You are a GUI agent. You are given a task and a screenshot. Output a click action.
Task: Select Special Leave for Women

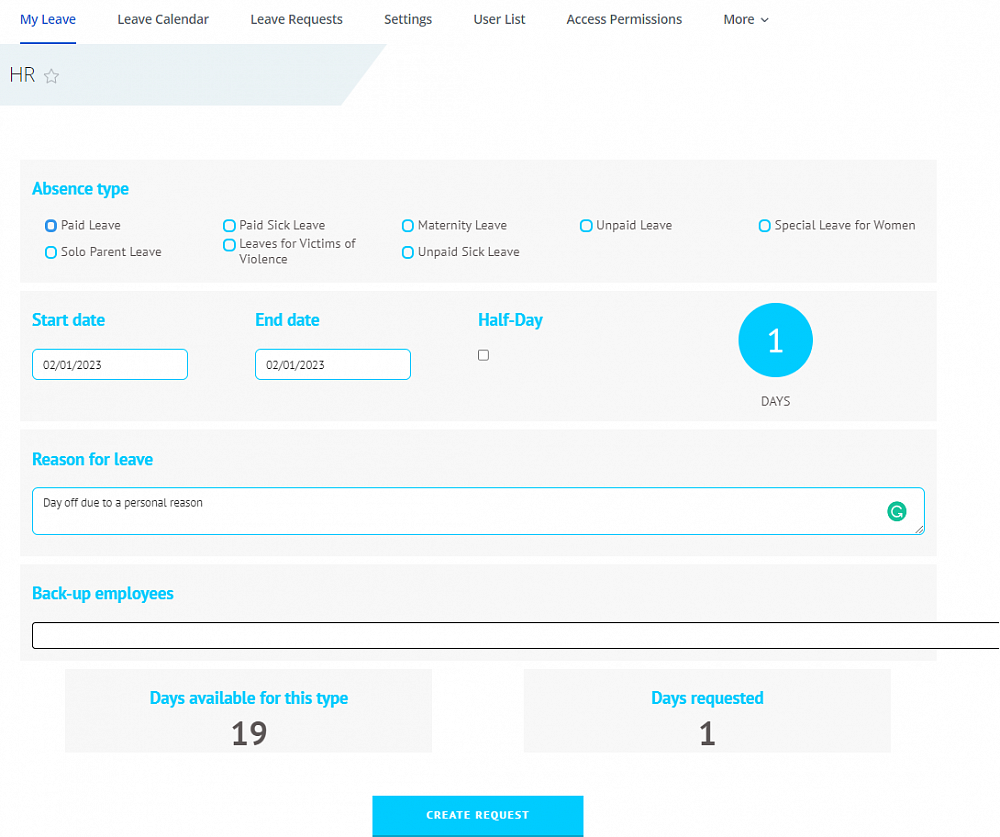[x=764, y=225]
